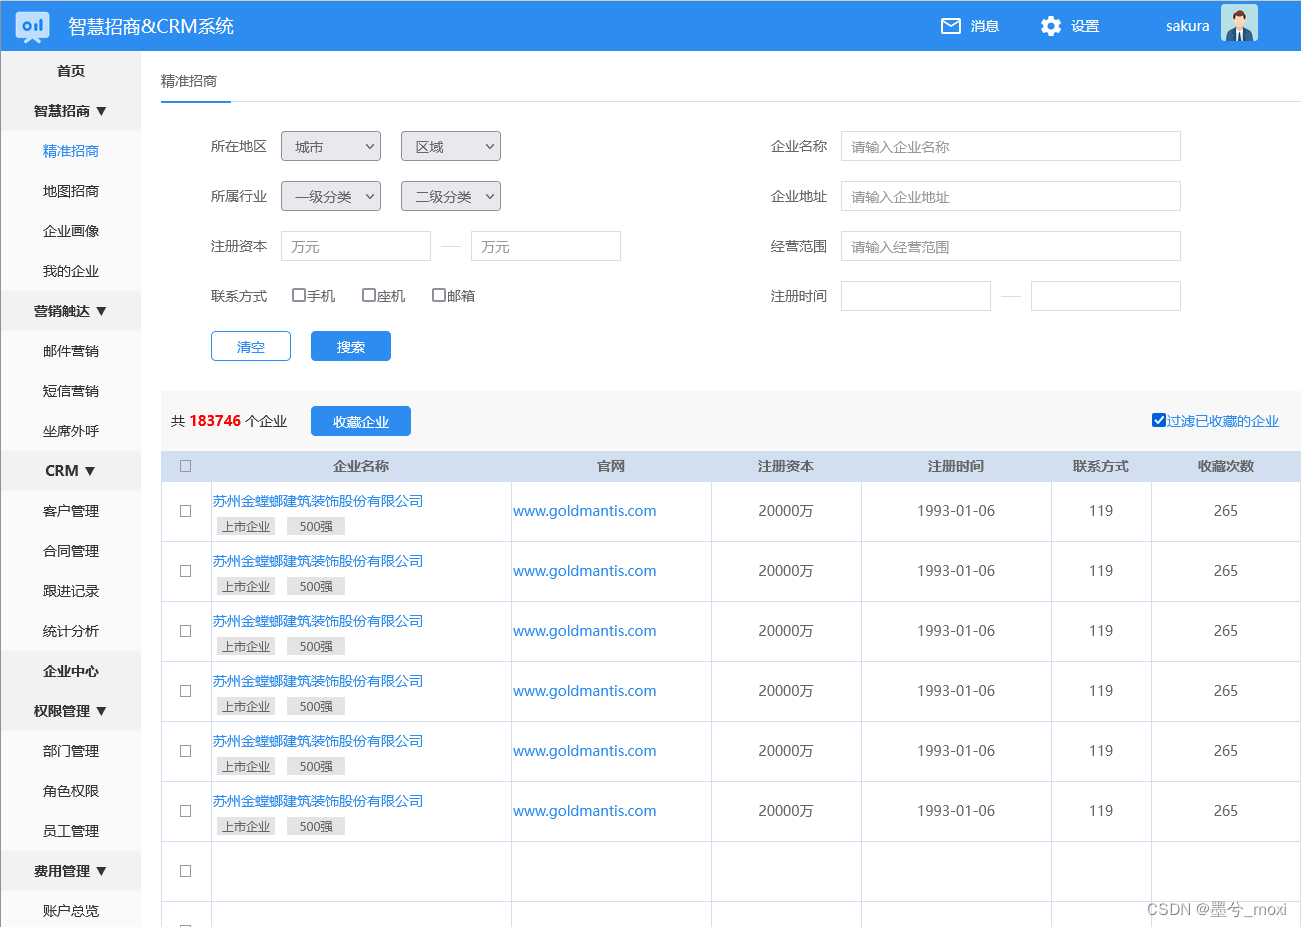
Task: Toggle the select-all checkbox in the table header
Action: [185, 466]
